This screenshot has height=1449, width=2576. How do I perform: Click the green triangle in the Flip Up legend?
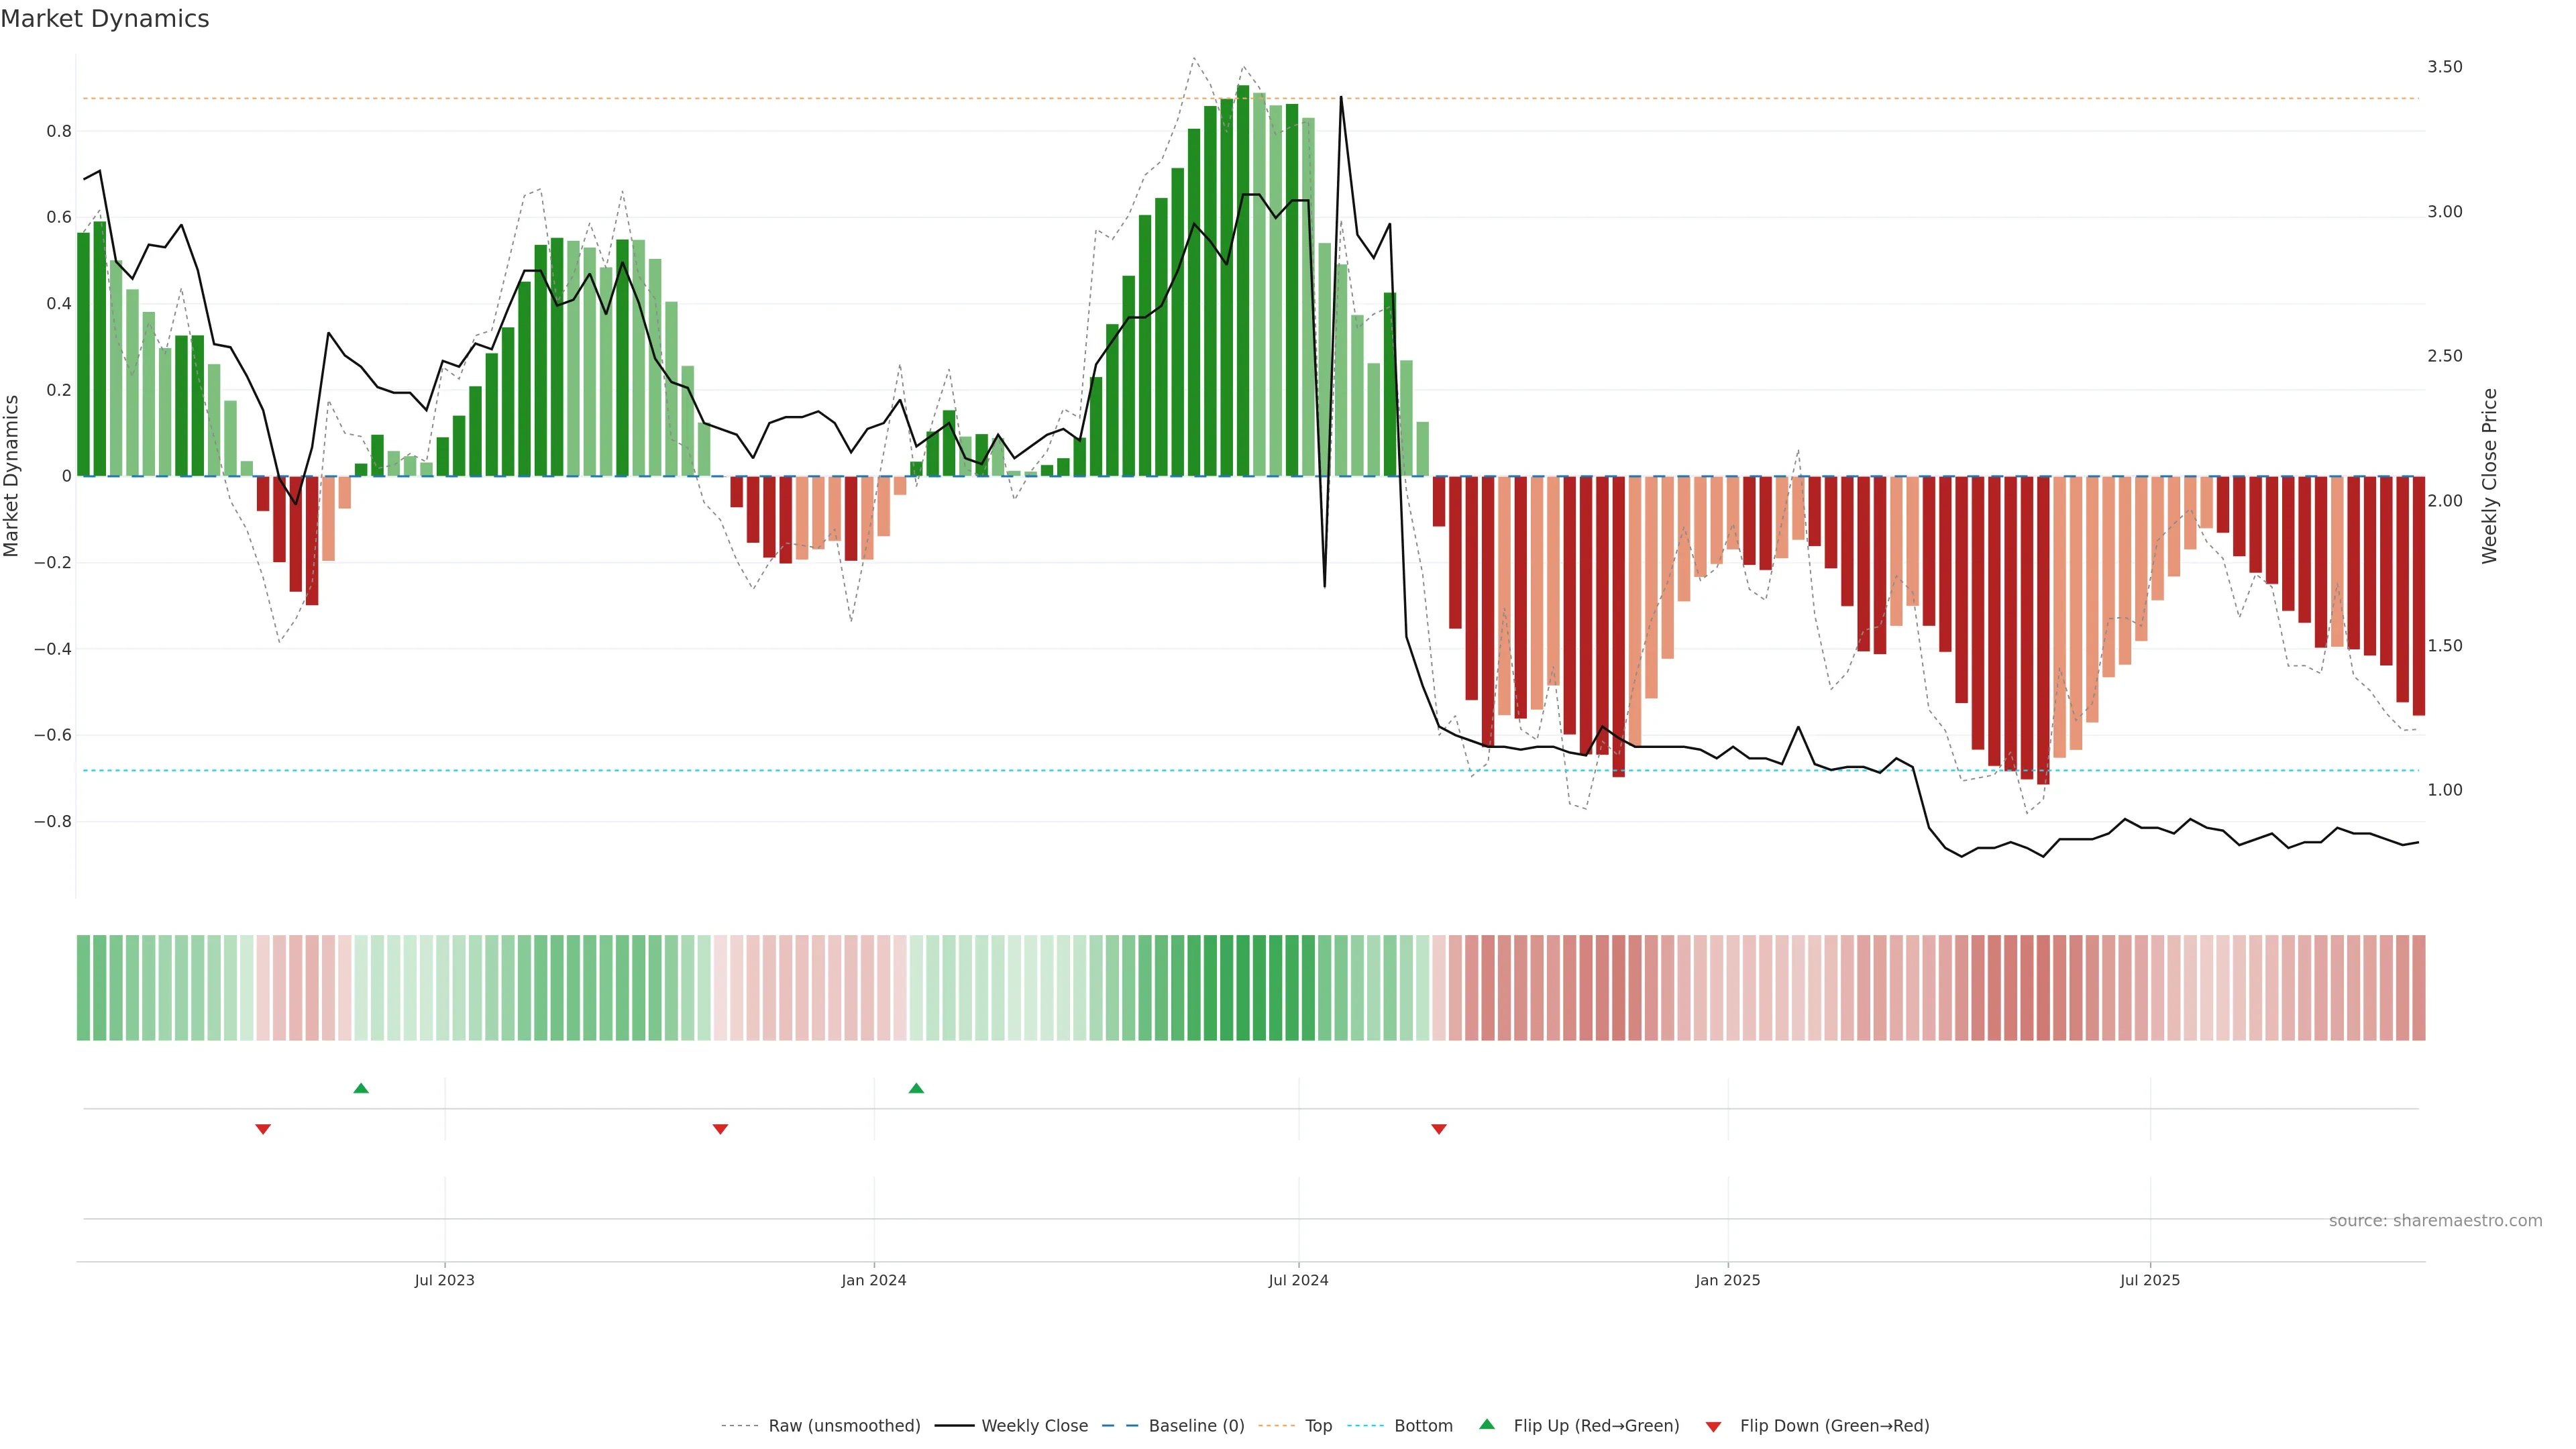click(1487, 1425)
